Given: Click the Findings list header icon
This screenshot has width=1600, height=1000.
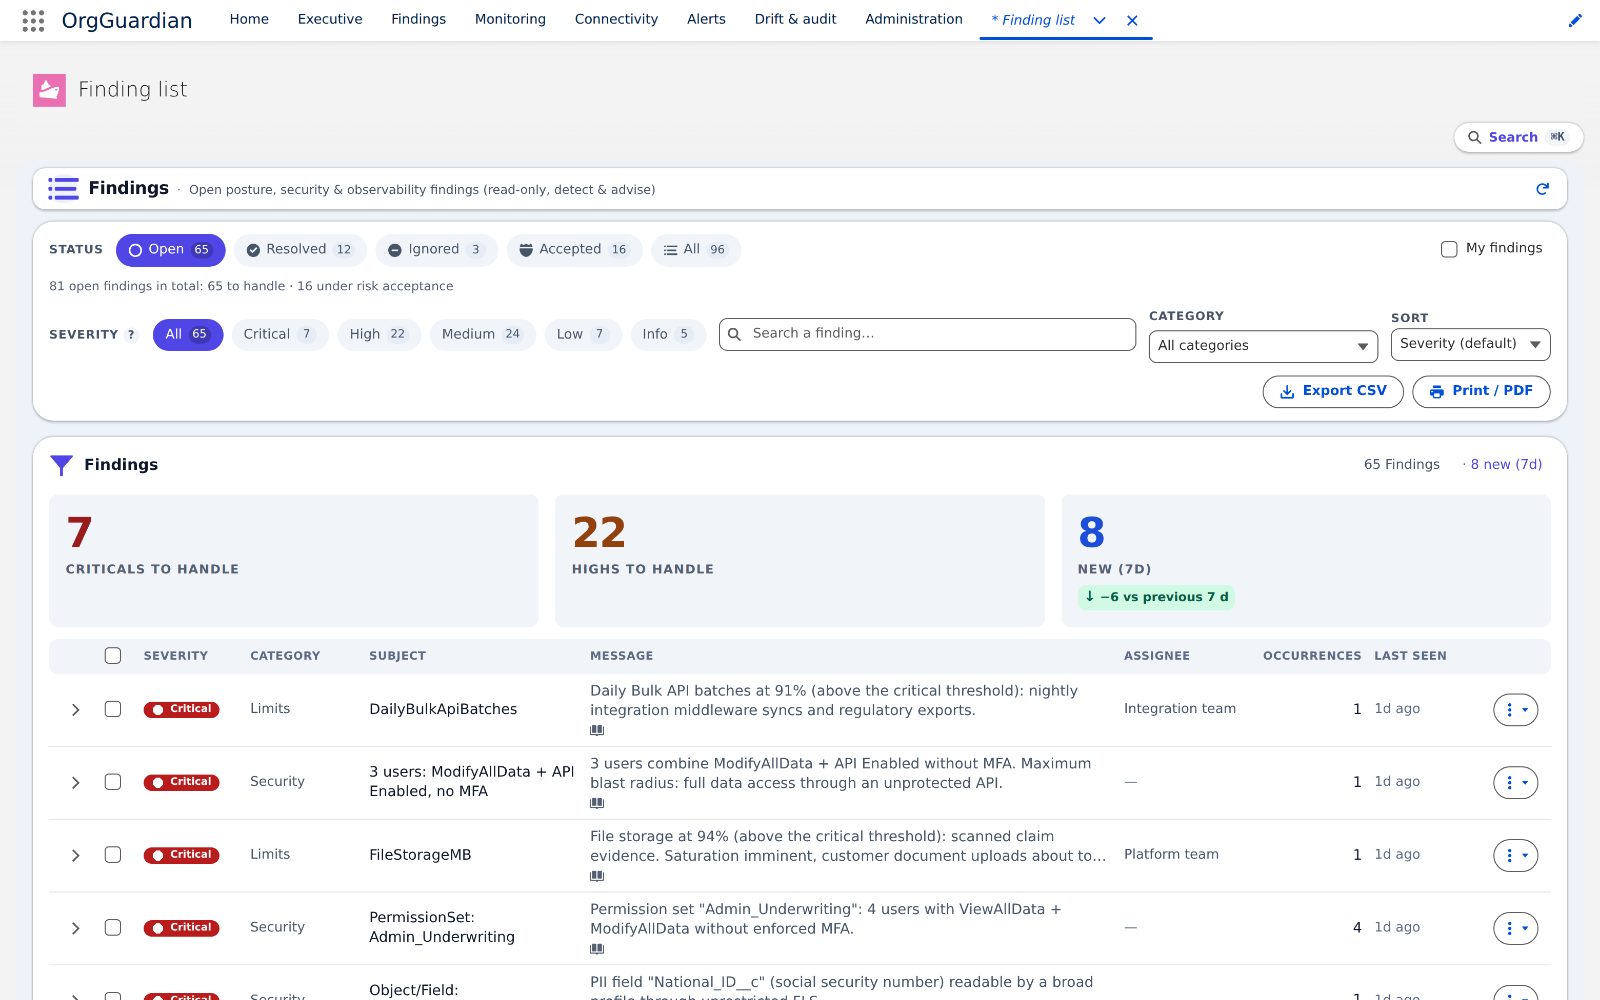Looking at the screenshot, I should [x=63, y=188].
